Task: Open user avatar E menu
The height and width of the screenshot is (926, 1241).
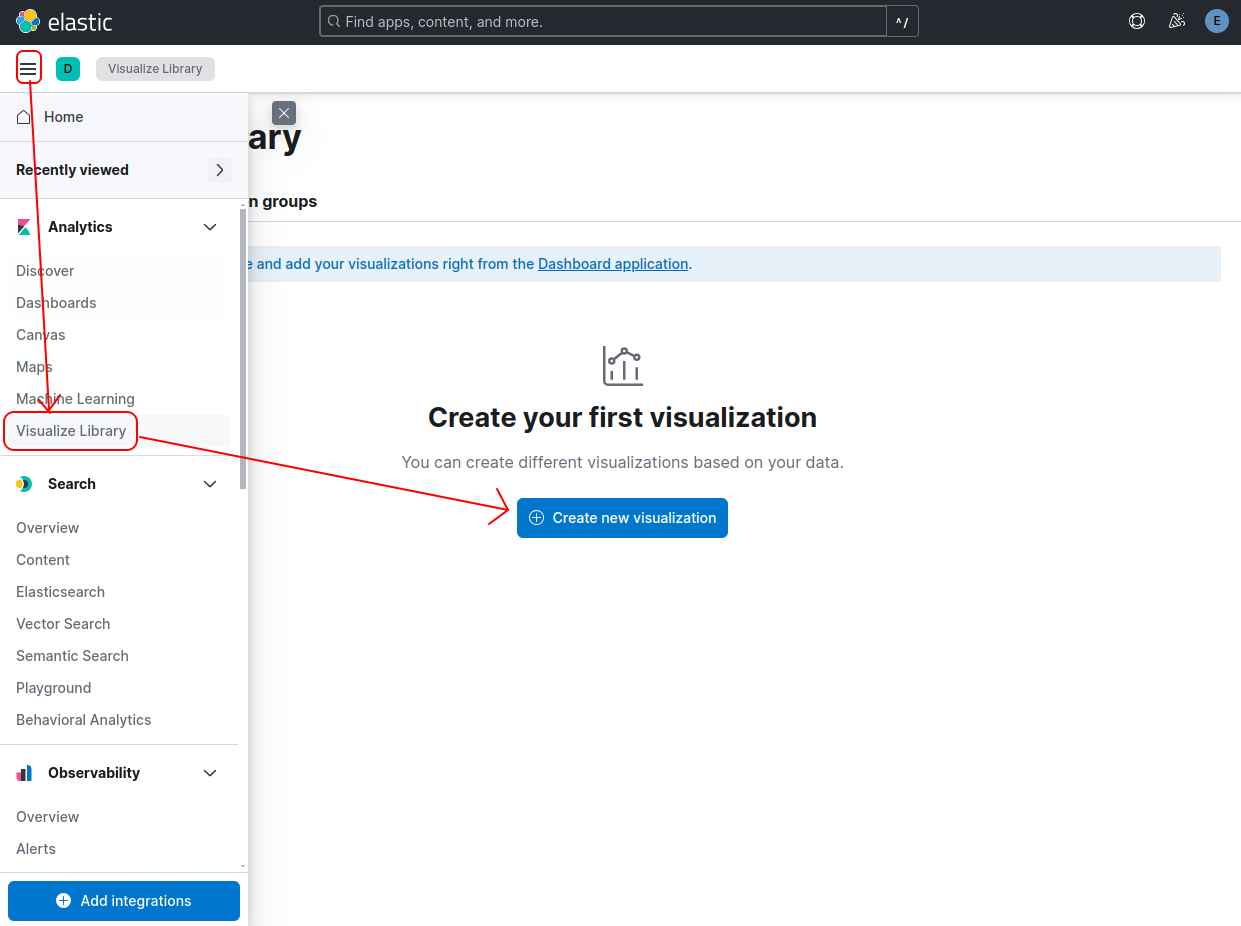Action: click(x=1217, y=21)
